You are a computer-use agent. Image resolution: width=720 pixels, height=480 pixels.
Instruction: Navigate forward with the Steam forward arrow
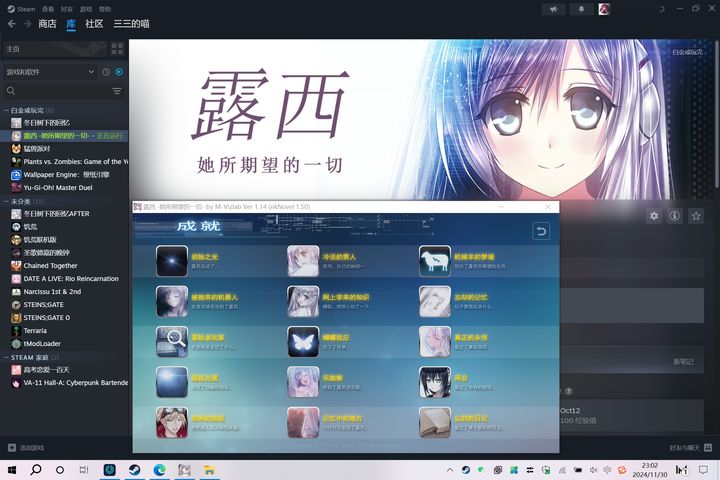(x=28, y=24)
